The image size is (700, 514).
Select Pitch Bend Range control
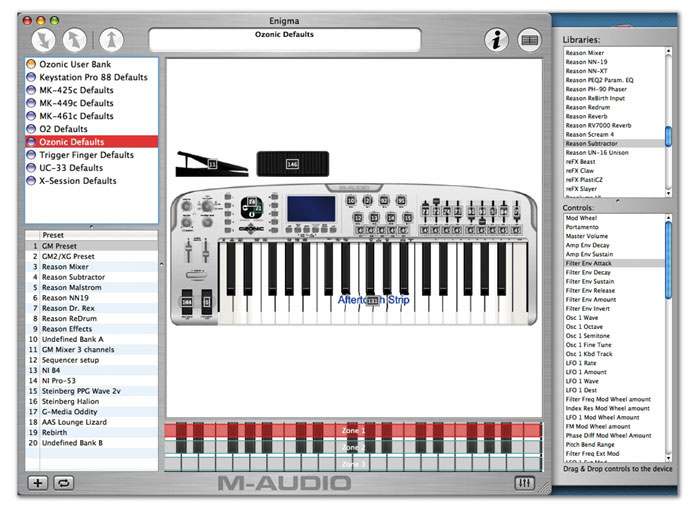coord(614,444)
